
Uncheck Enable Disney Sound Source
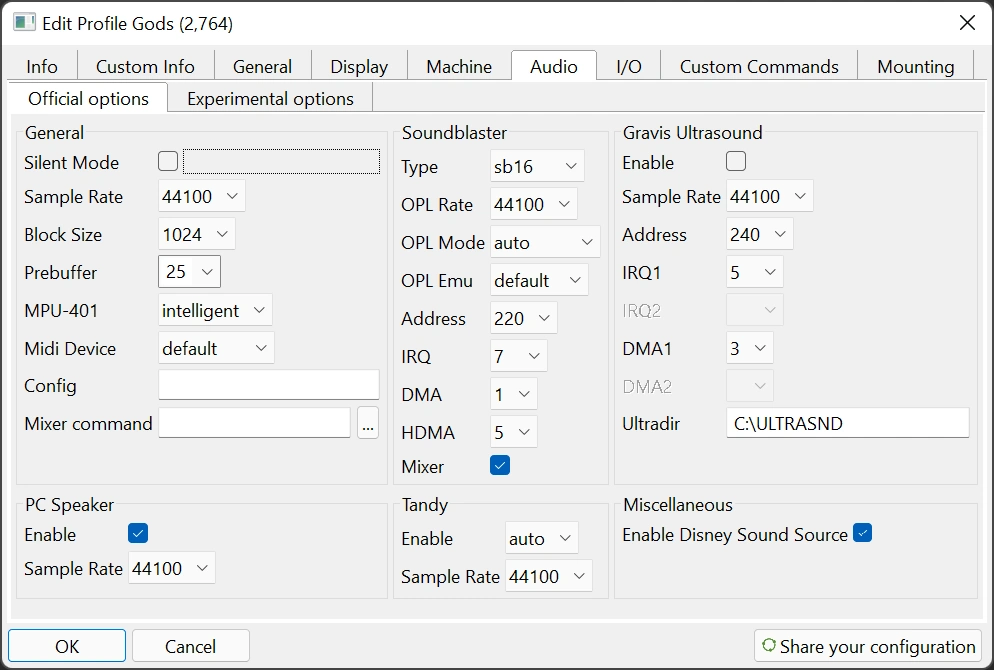pyautogui.click(x=862, y=533)
